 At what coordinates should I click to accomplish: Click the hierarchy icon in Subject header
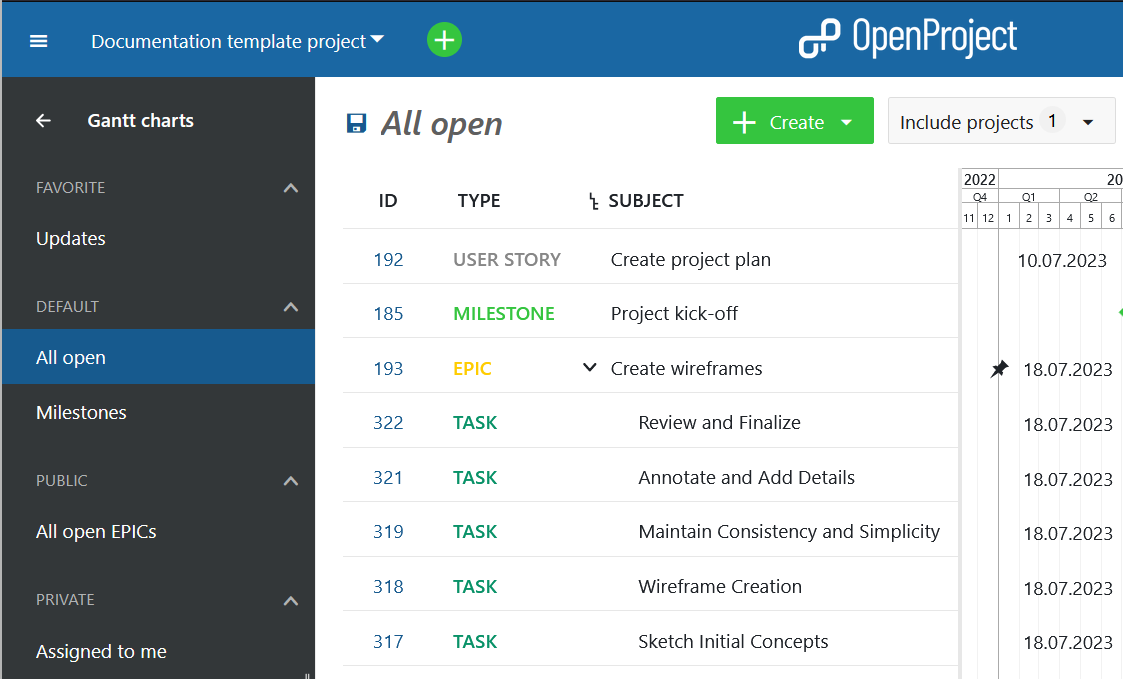pyautogui.click(x=594, y=202)
